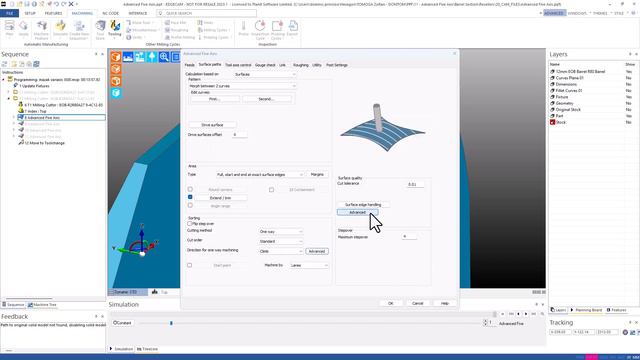The image size is (640, 360).
Task: Click the Surface edge handling button
Action: click(x=363, y=204)
